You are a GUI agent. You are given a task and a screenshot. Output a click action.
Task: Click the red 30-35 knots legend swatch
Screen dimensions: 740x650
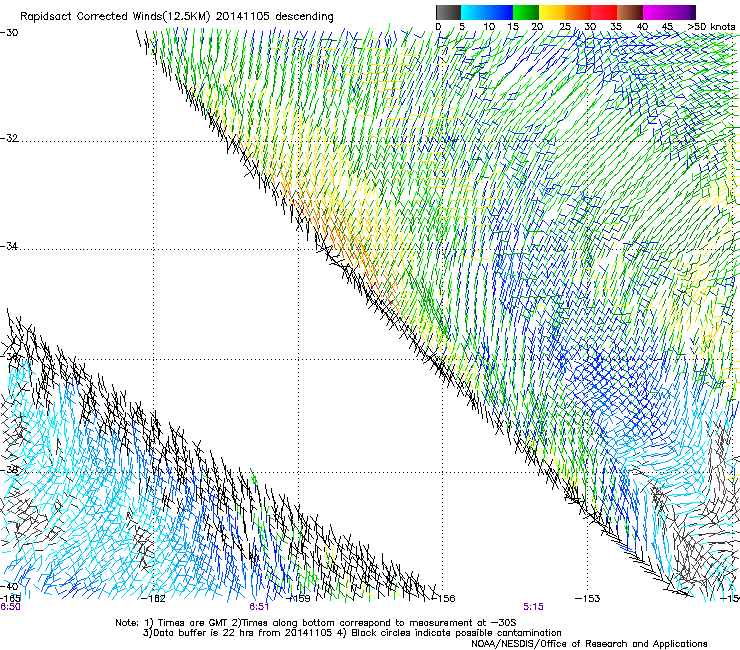(x=604, y=12)
